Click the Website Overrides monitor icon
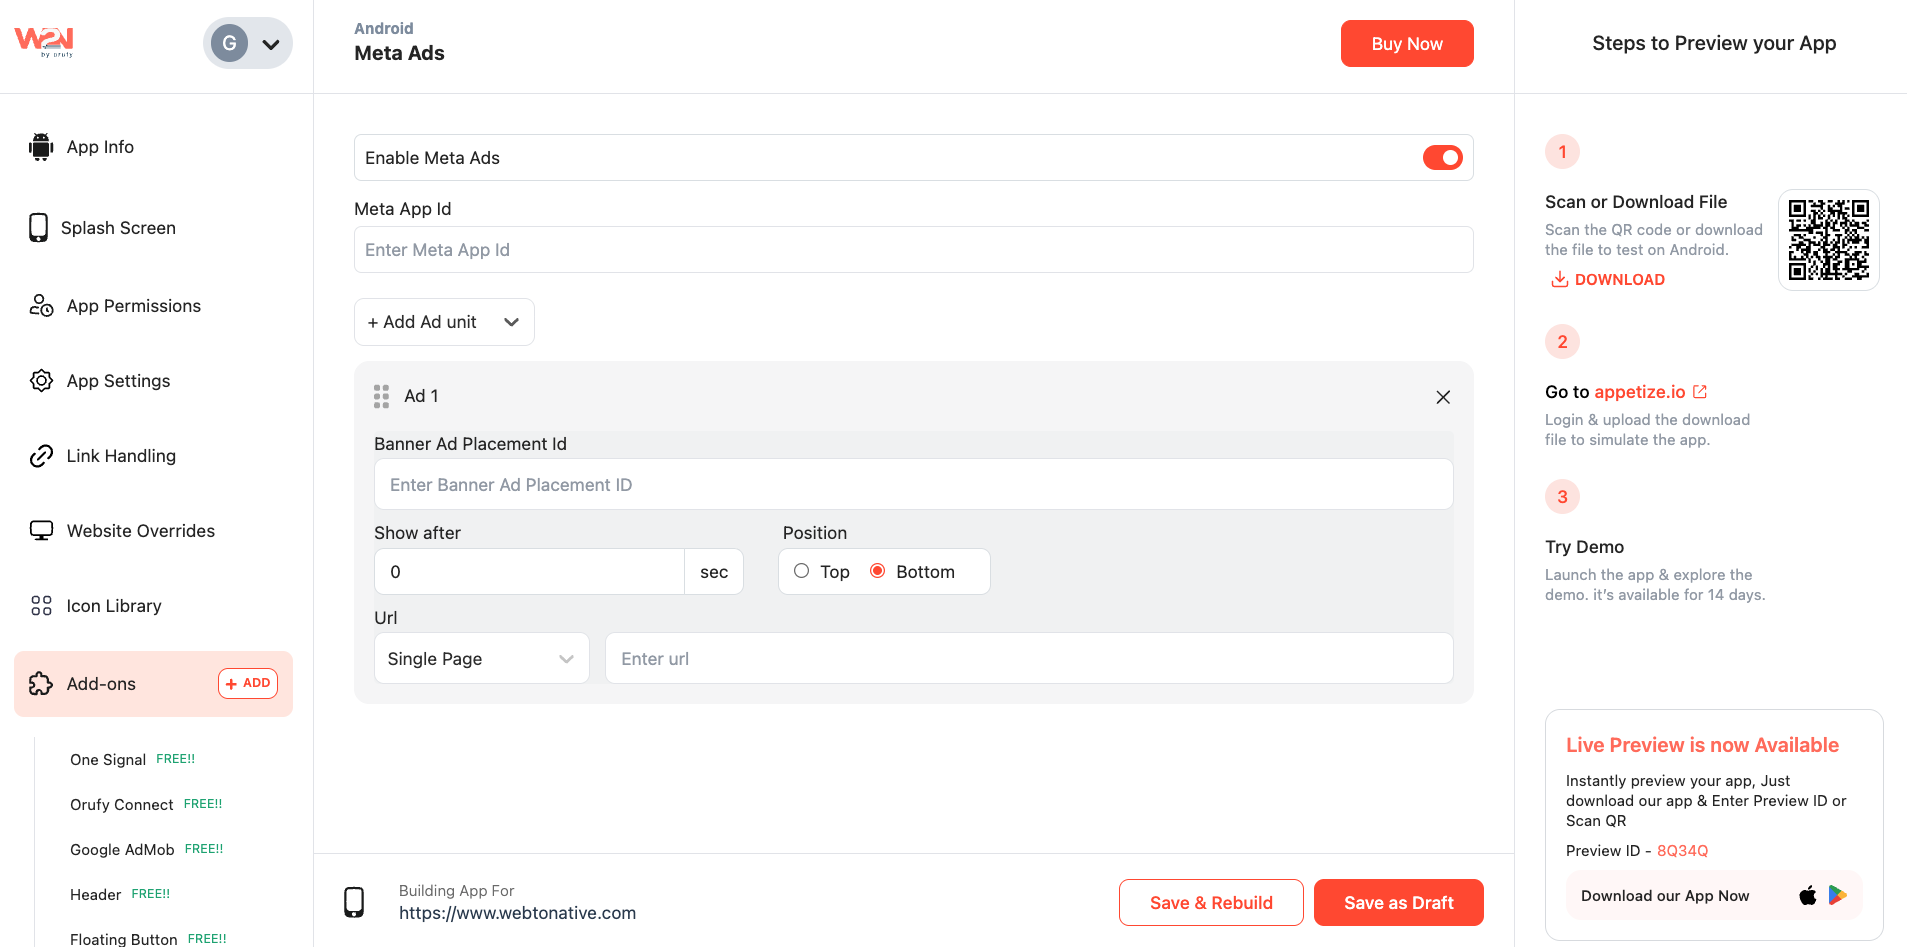This screenshot has height=947, width=1907. tap(41, 531)
